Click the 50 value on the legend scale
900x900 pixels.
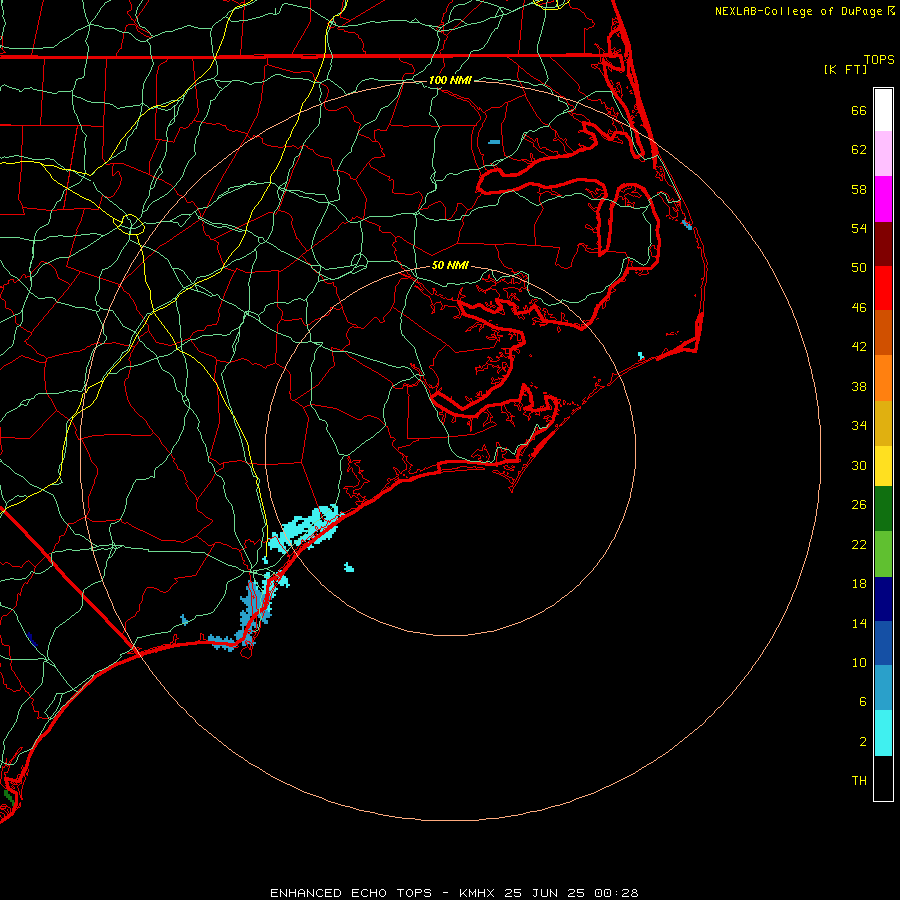[859, 268]
